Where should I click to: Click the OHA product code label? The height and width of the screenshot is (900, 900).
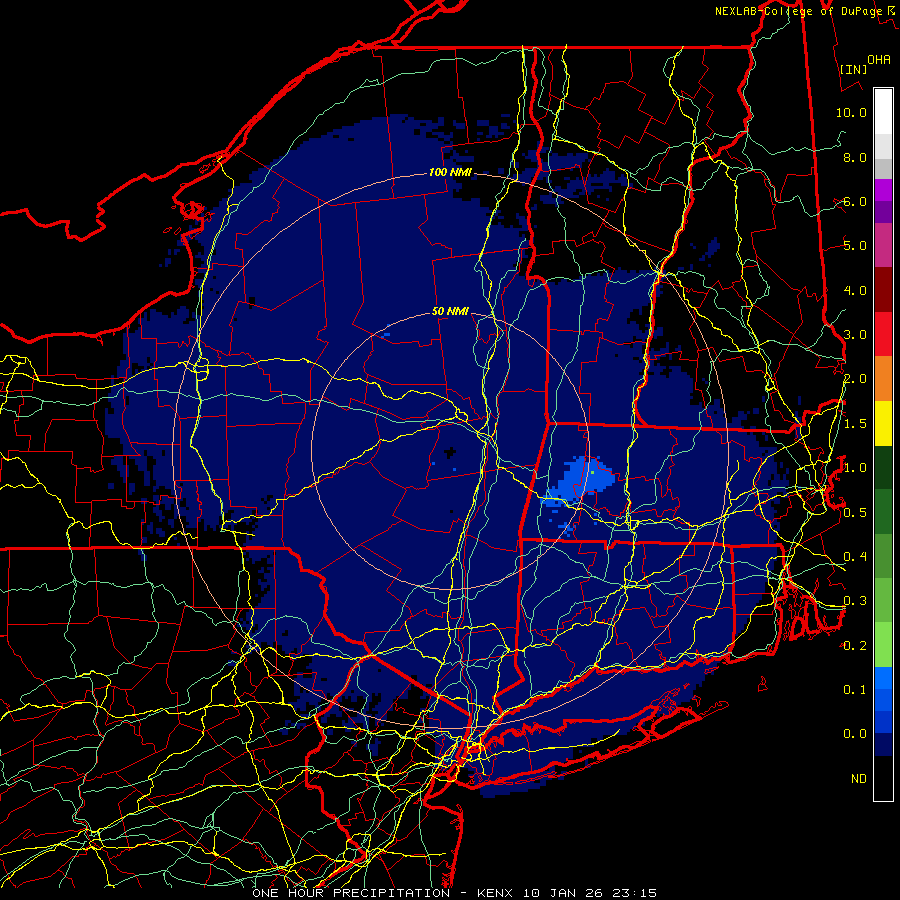pyautogui.click(x=878, y=59)
